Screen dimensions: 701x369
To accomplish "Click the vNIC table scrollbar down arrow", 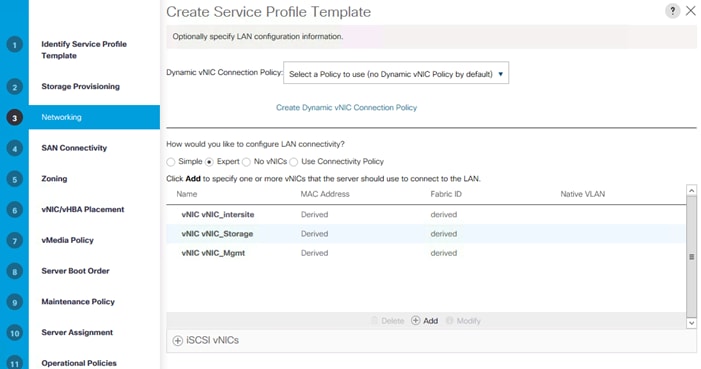I will coord(692,323).
